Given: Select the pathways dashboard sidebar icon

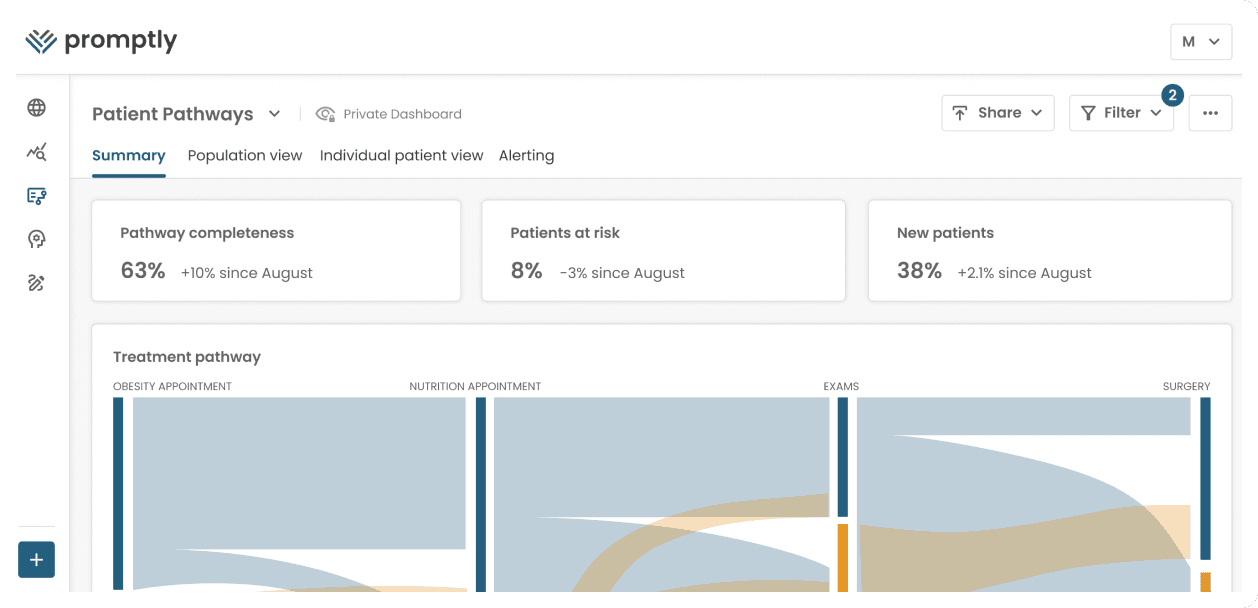Looking at the screenshot, I should (x=37, y=196).
